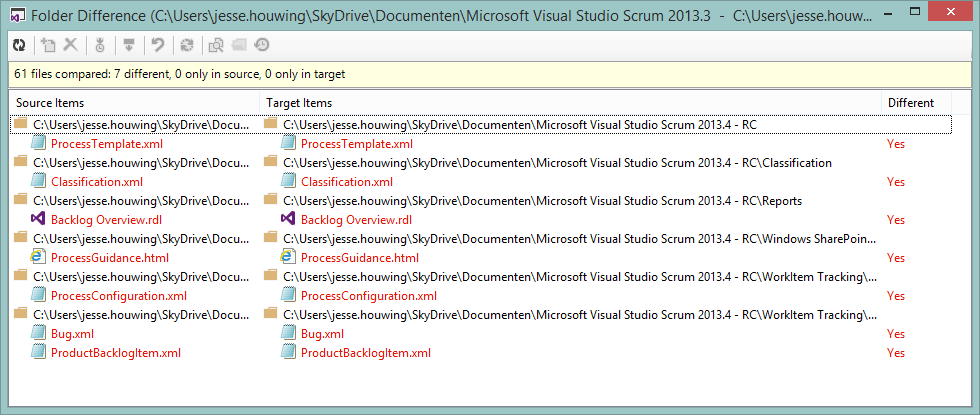The height and width of the screenshot is (415, 980).
Task: Click the Compare files magnifier toolbar icon
Action: pyautogui.click(x=216, y=44)
